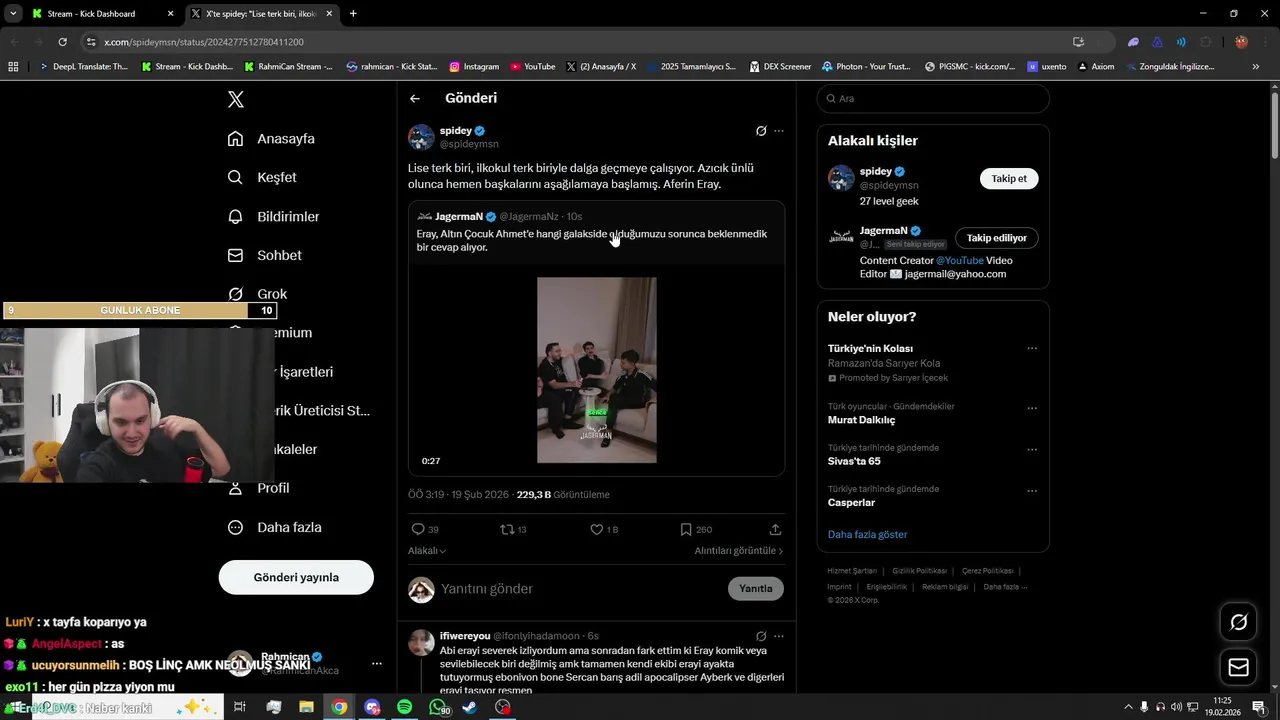Click the X logo in the sidebar

coord(236,99)
